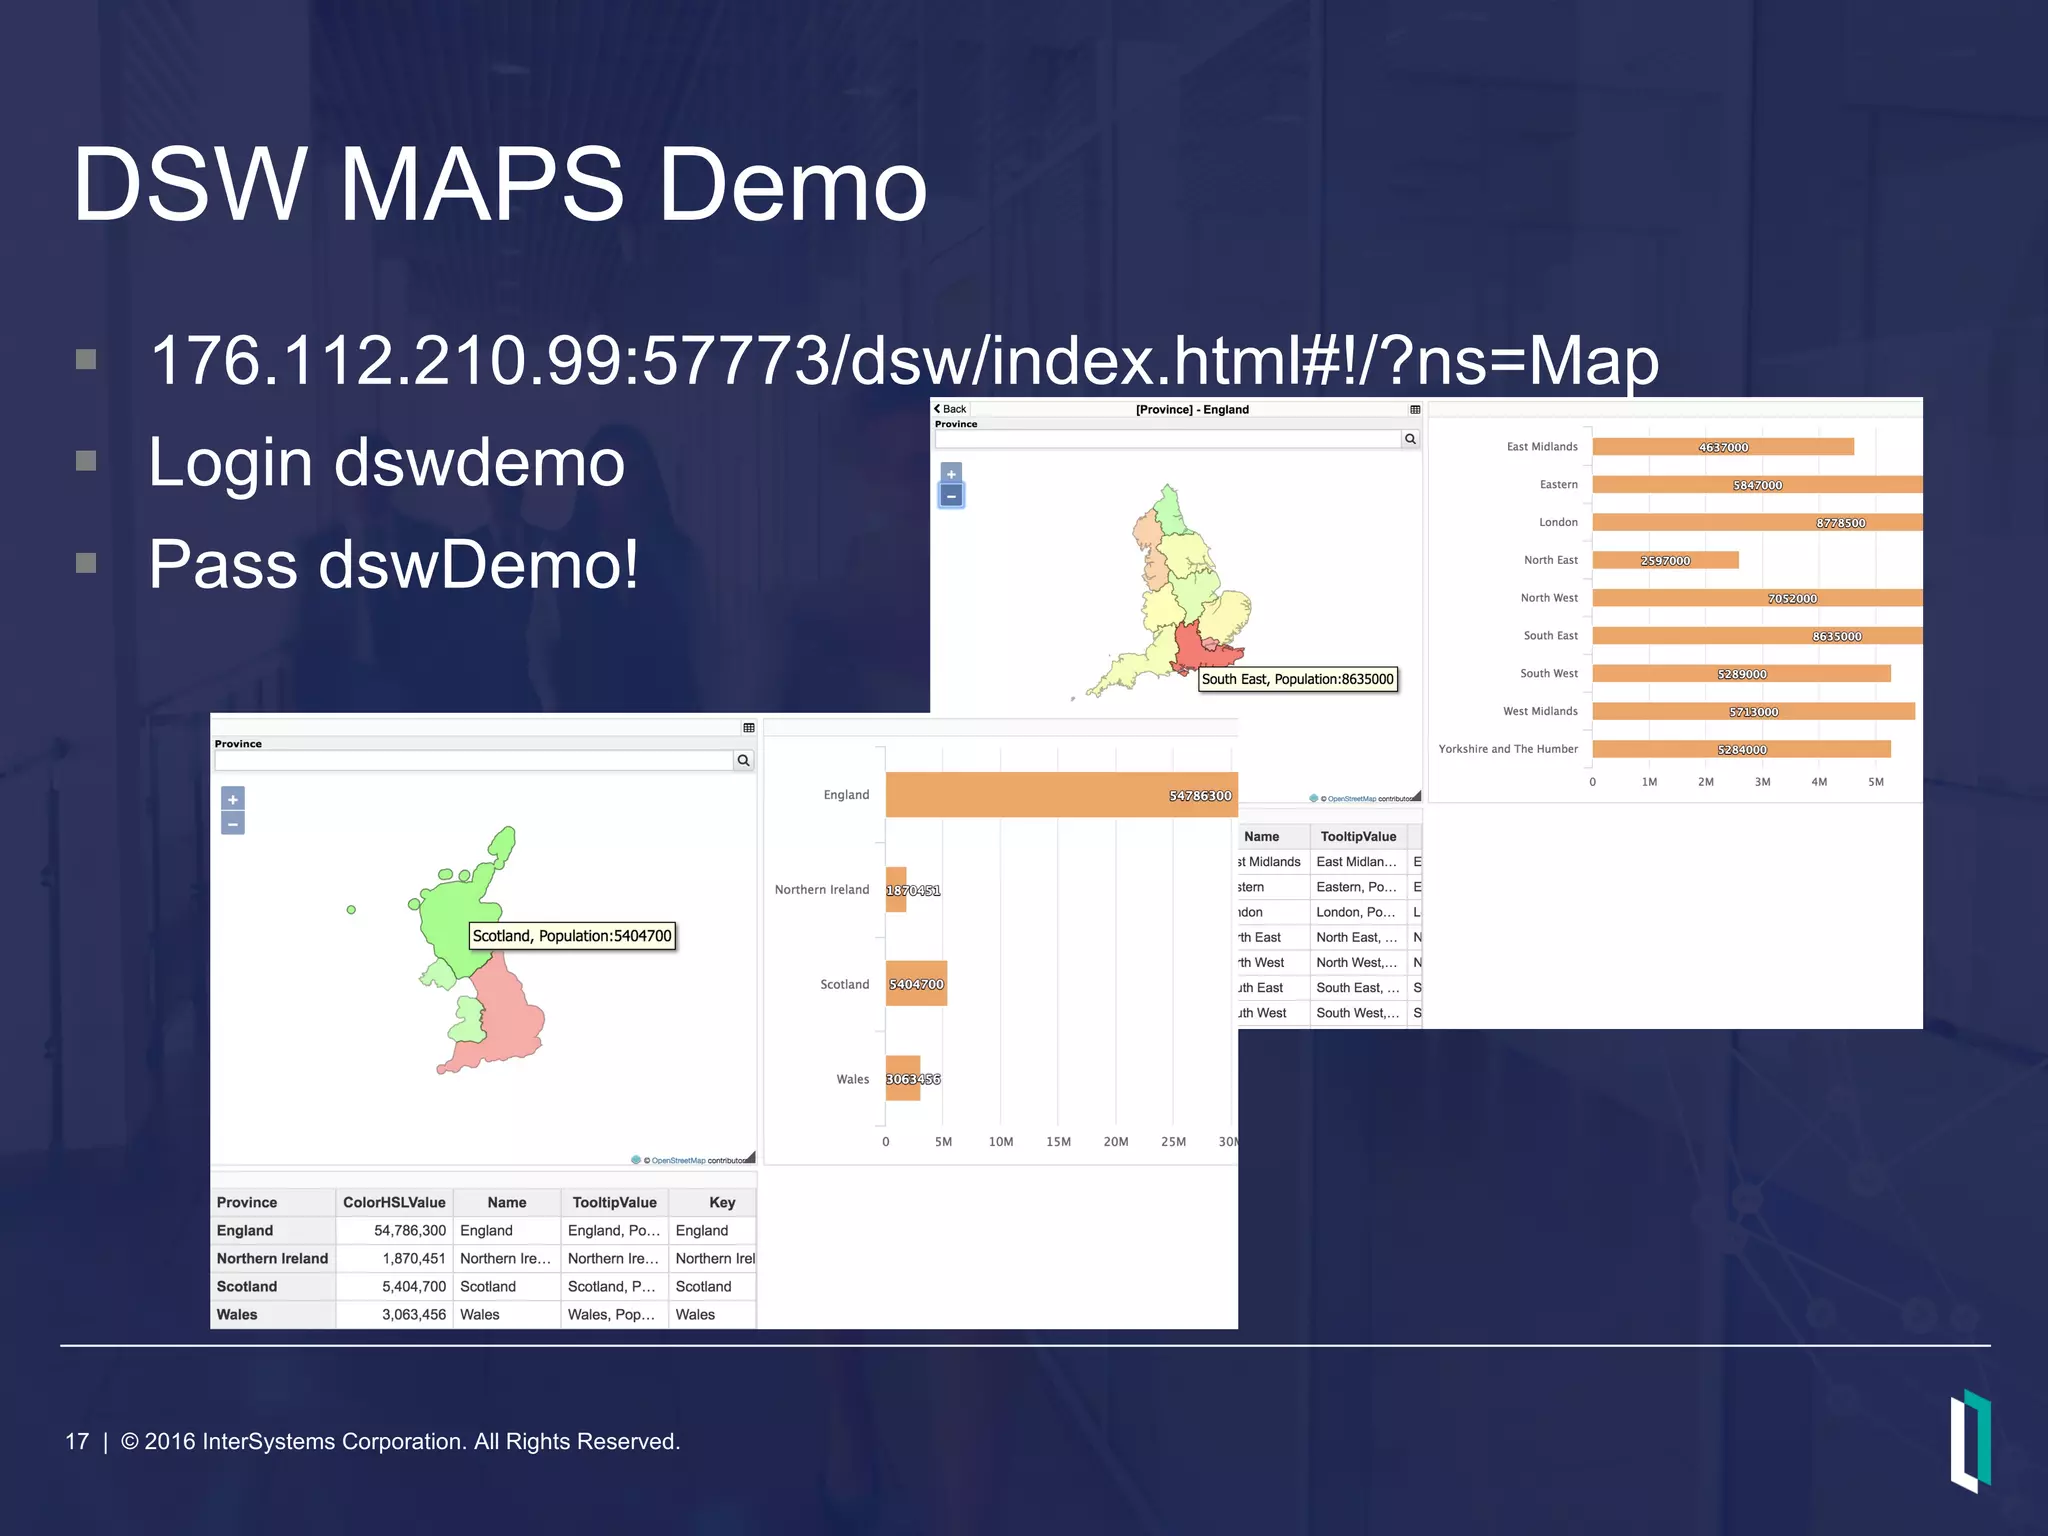Click the Back button in England map widget
Viewport: 2048px width, 1536px height.
[950, 409]
